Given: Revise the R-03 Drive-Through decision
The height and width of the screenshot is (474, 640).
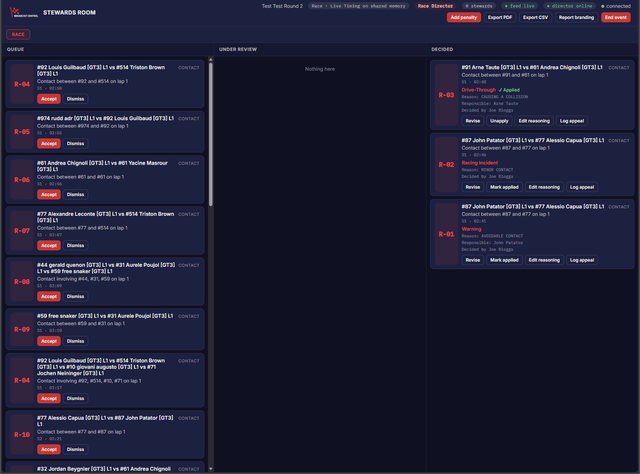Looking at the screenshot, I should [x=473, y=121].
